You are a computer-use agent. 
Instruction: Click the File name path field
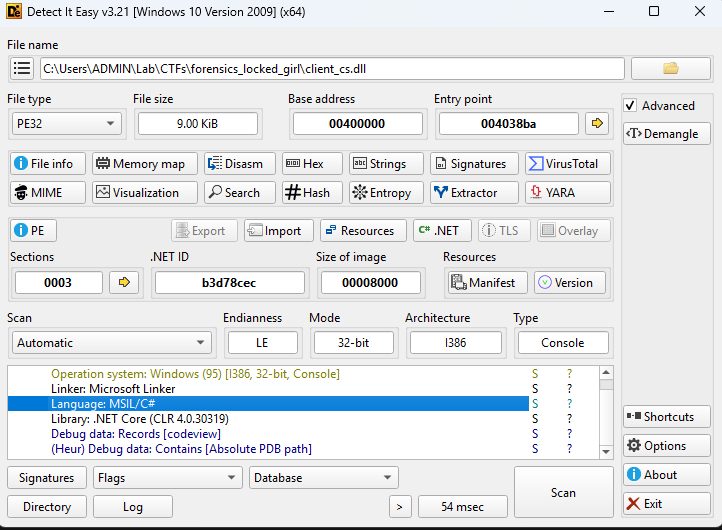pos(332,69)
